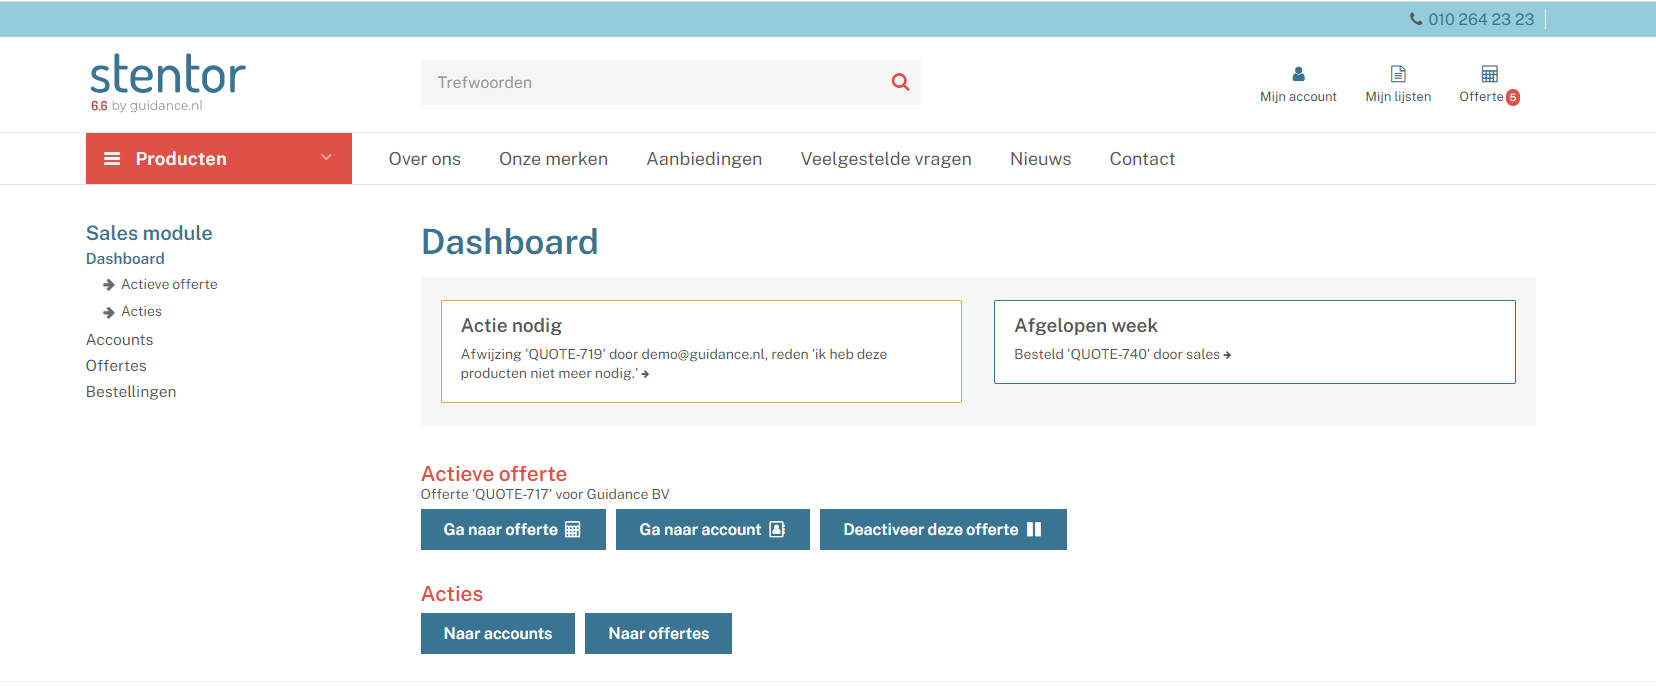Click the magnifying glass search icon

coord(900,82)
